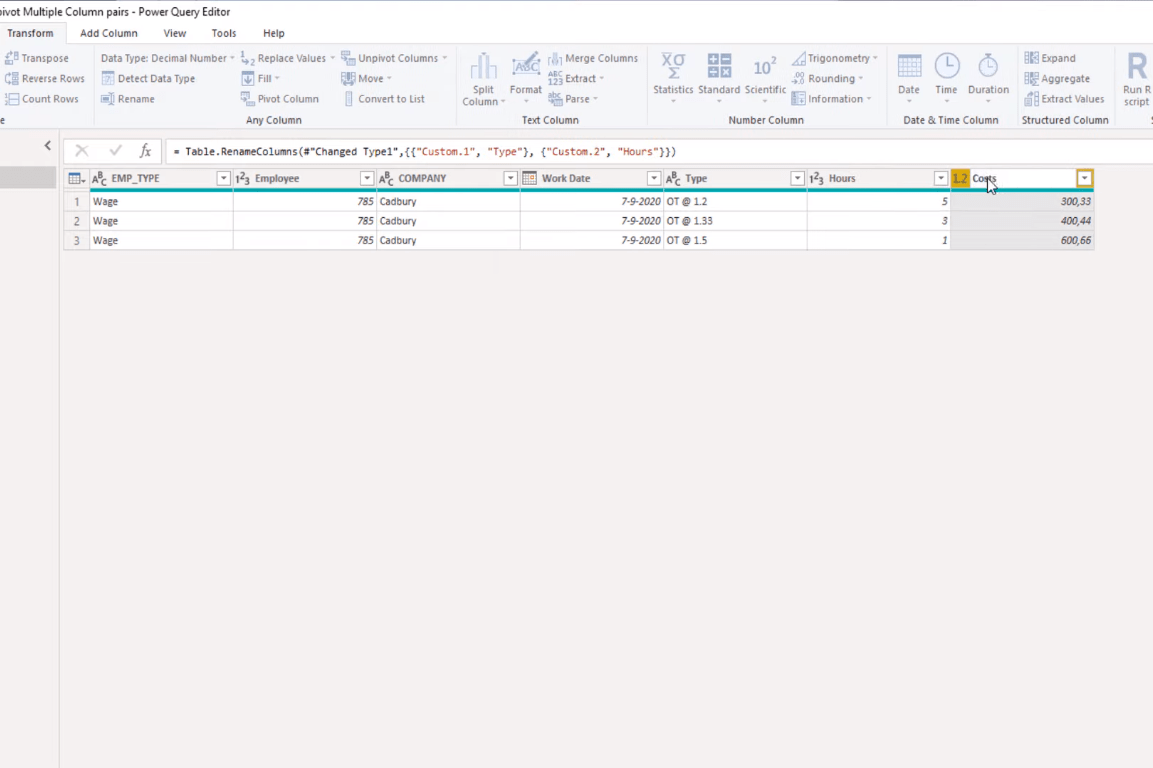Open Standard number operations
The height and width of the screenshot is (768, 1153).
718,79
